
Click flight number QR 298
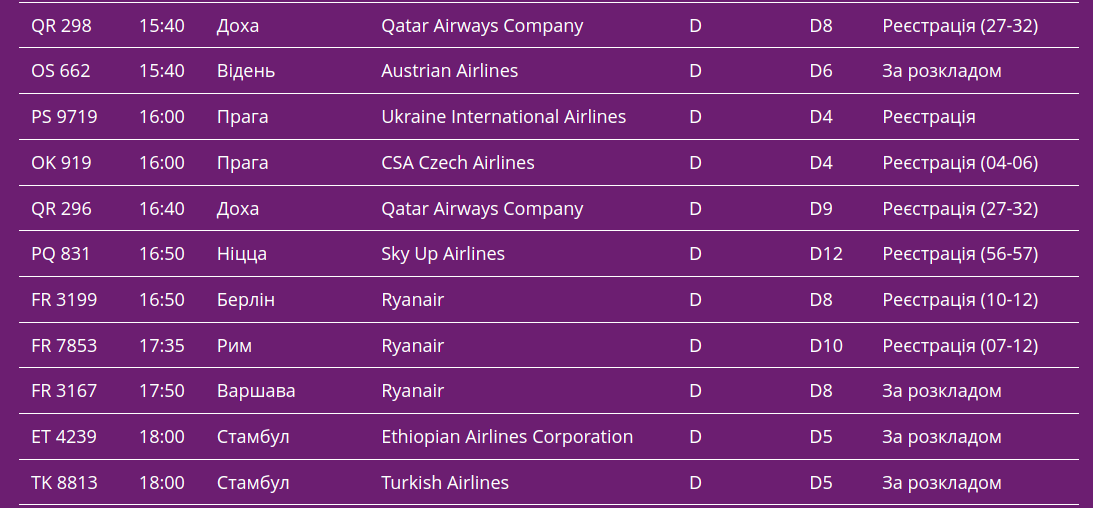(x=61, y=26)
